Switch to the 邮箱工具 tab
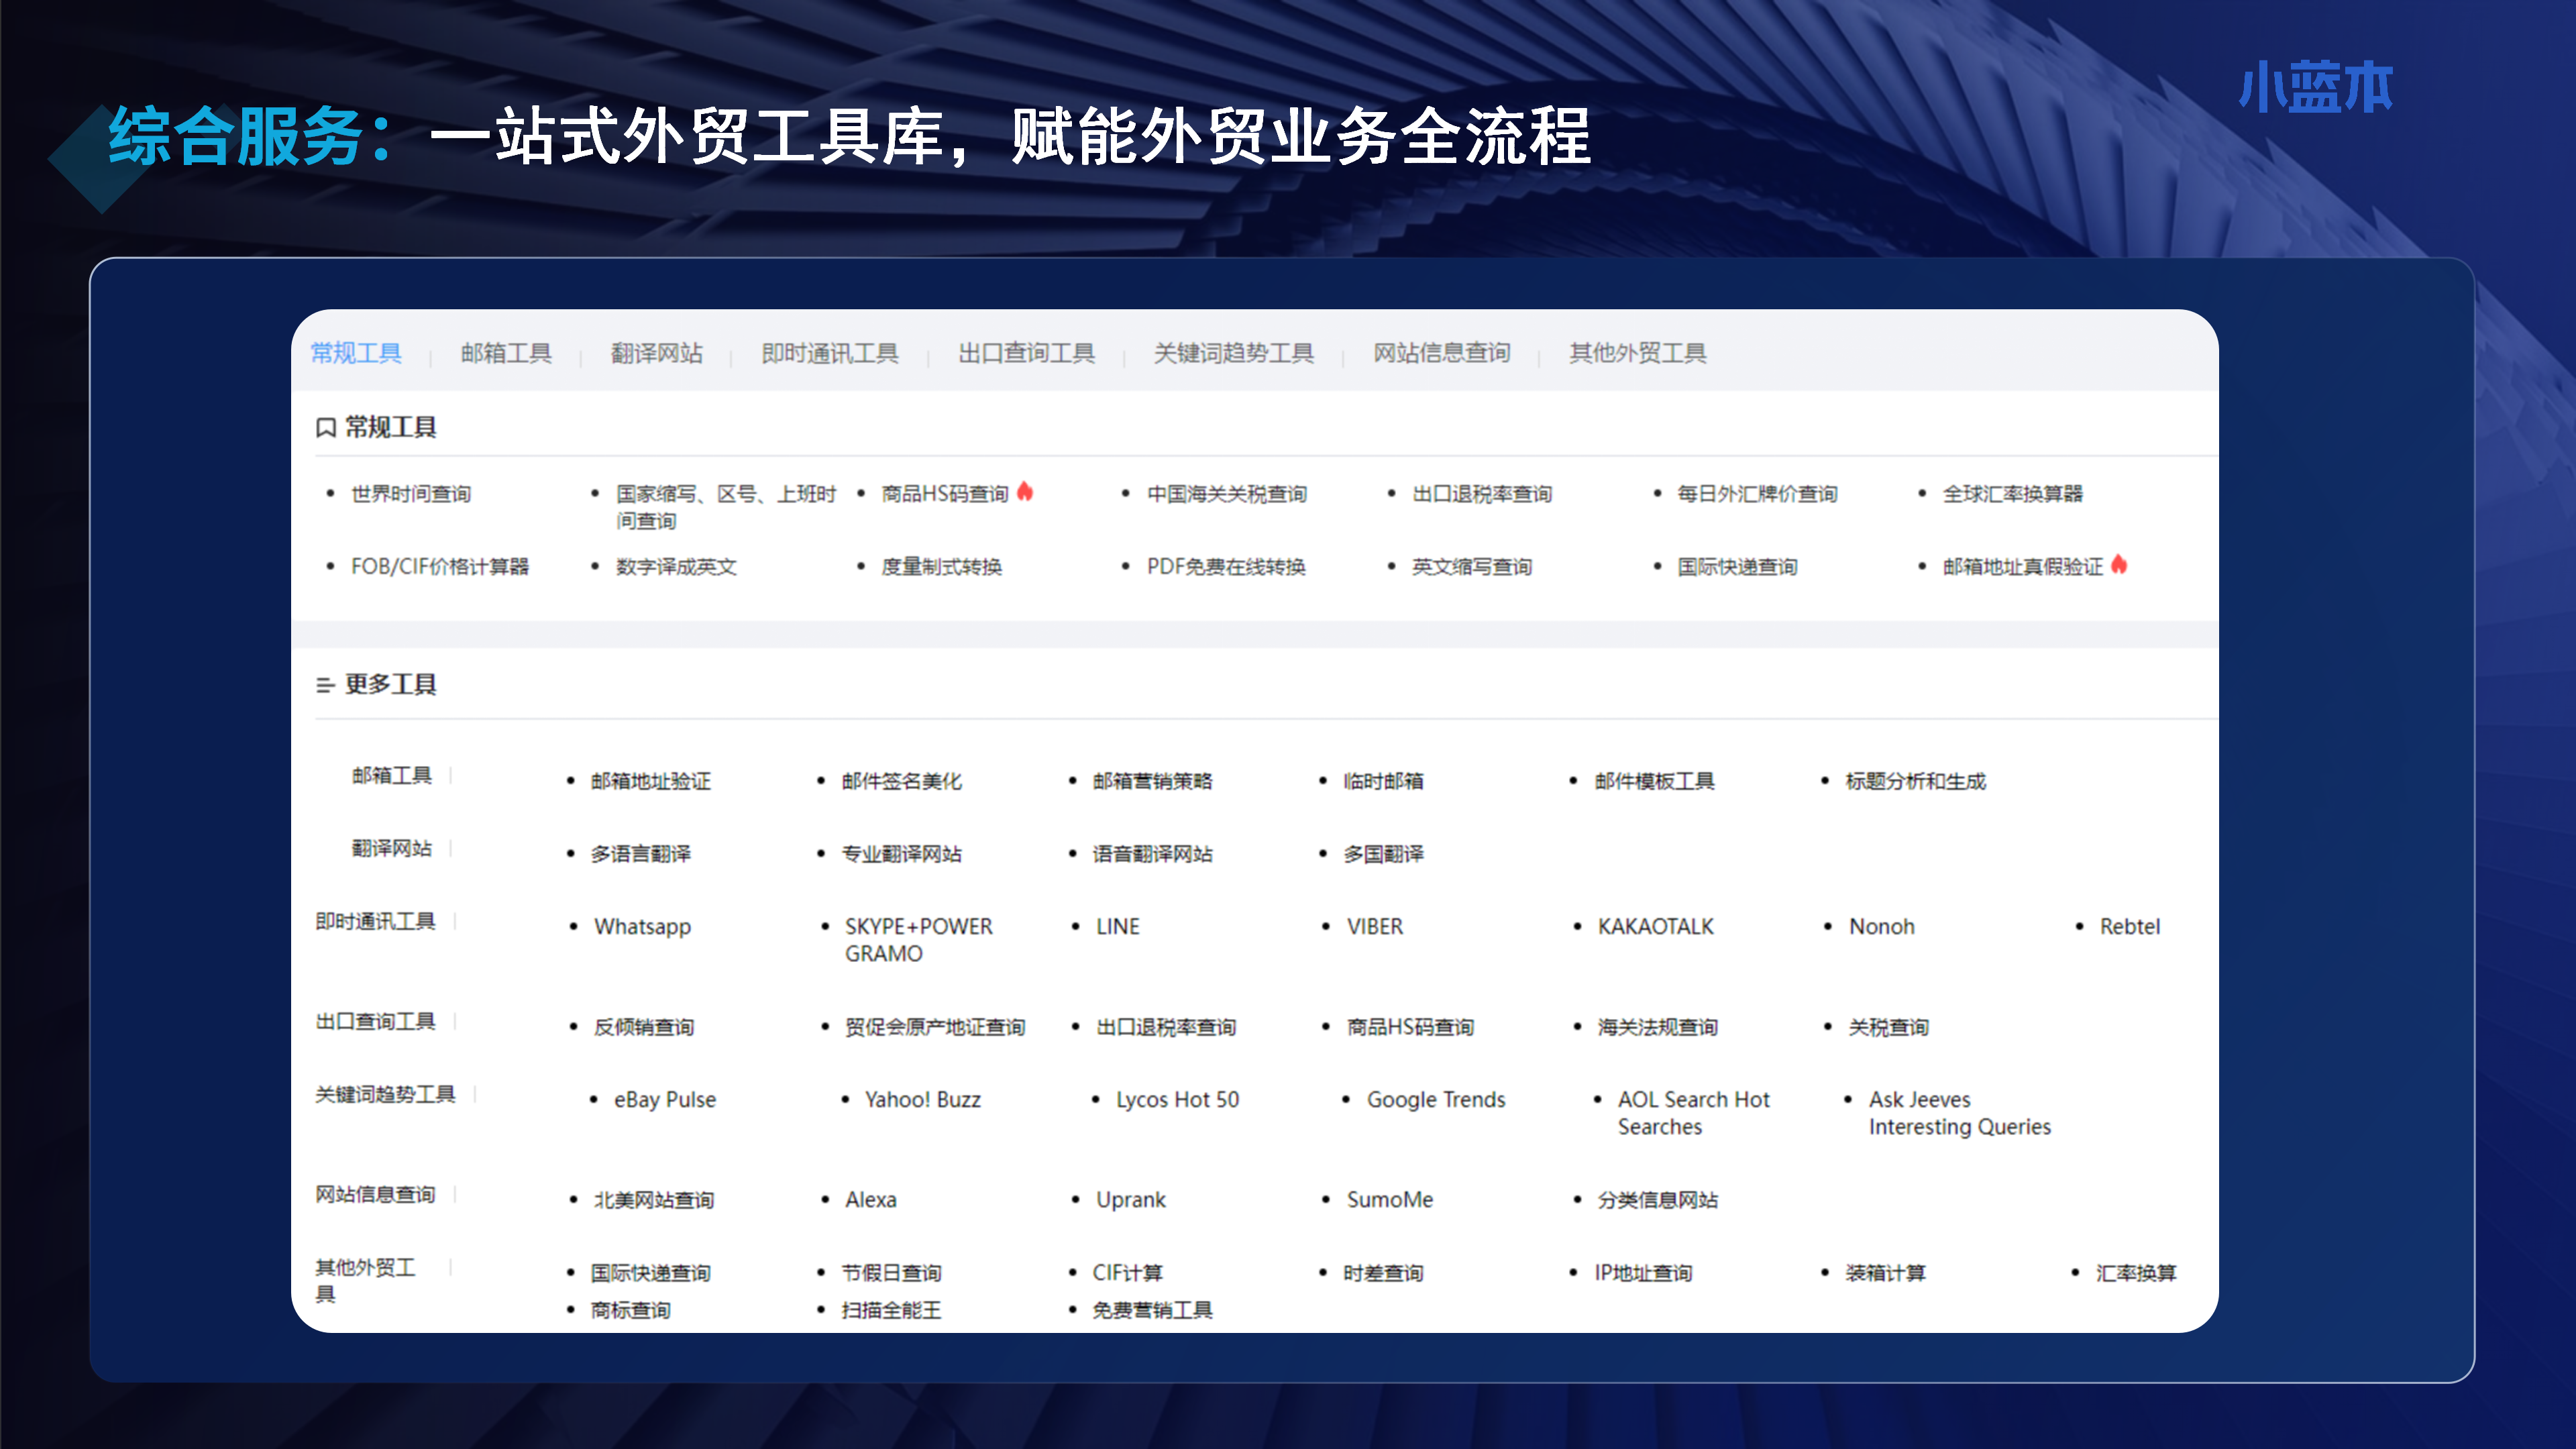 (x=506, y=353)
